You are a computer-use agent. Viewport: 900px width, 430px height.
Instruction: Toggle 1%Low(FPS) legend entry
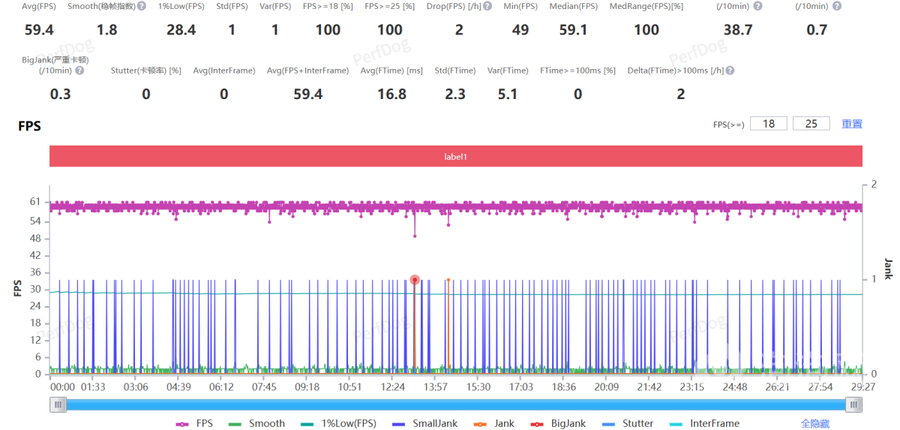pos(333,423)
